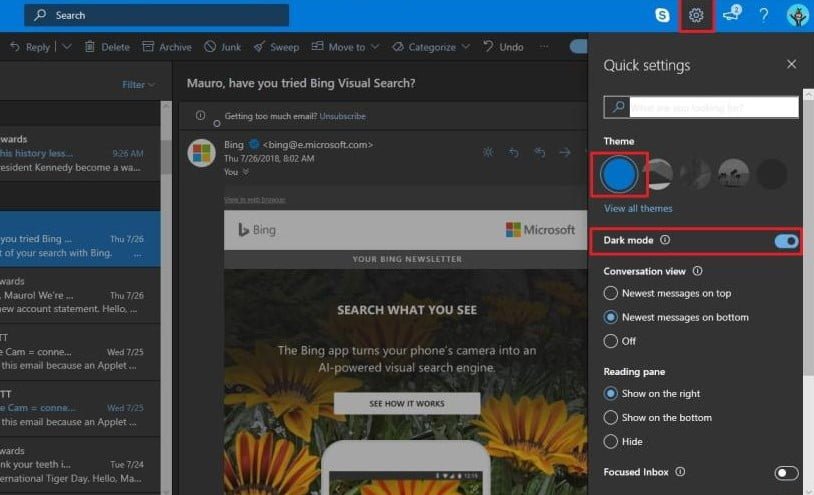This screenshot has width=814, height=495.
Task: Click Sweep in the toolbar
Action: (276, 47)
